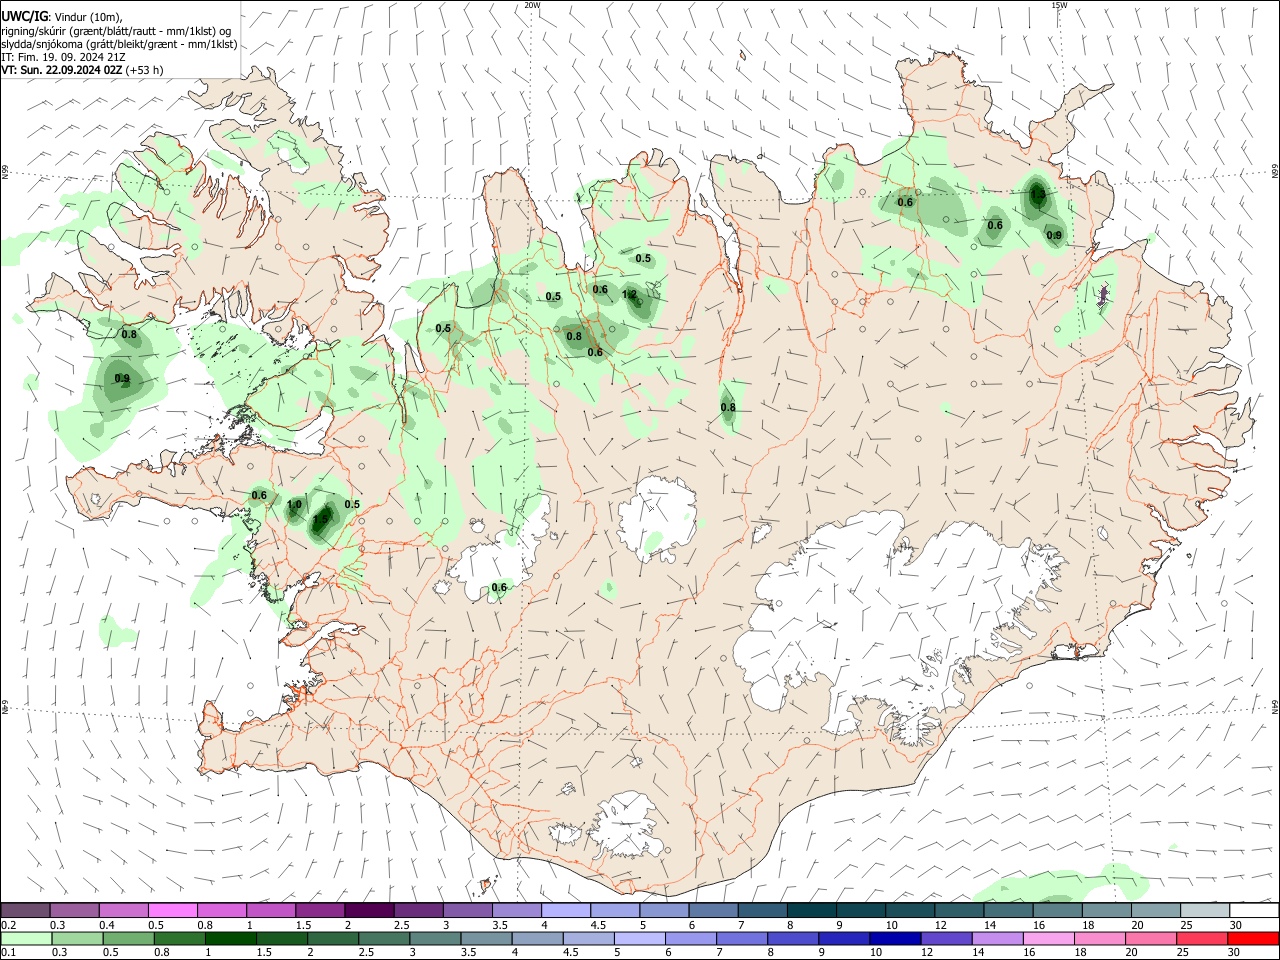Click the 'VT: Sun. 22.09.2024 02Z (+53 h)' line
The width and height of the screenshot is (1280, 960).
(82, 70)
